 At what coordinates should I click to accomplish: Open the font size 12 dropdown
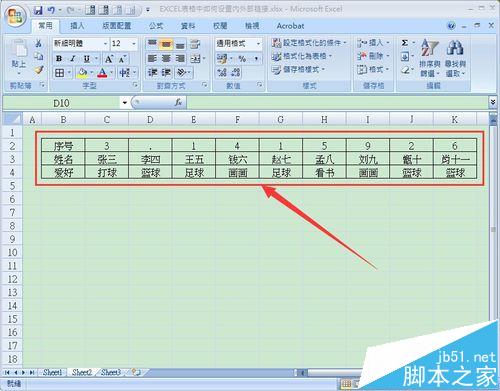pyautogui.click(x=134, y=44)
